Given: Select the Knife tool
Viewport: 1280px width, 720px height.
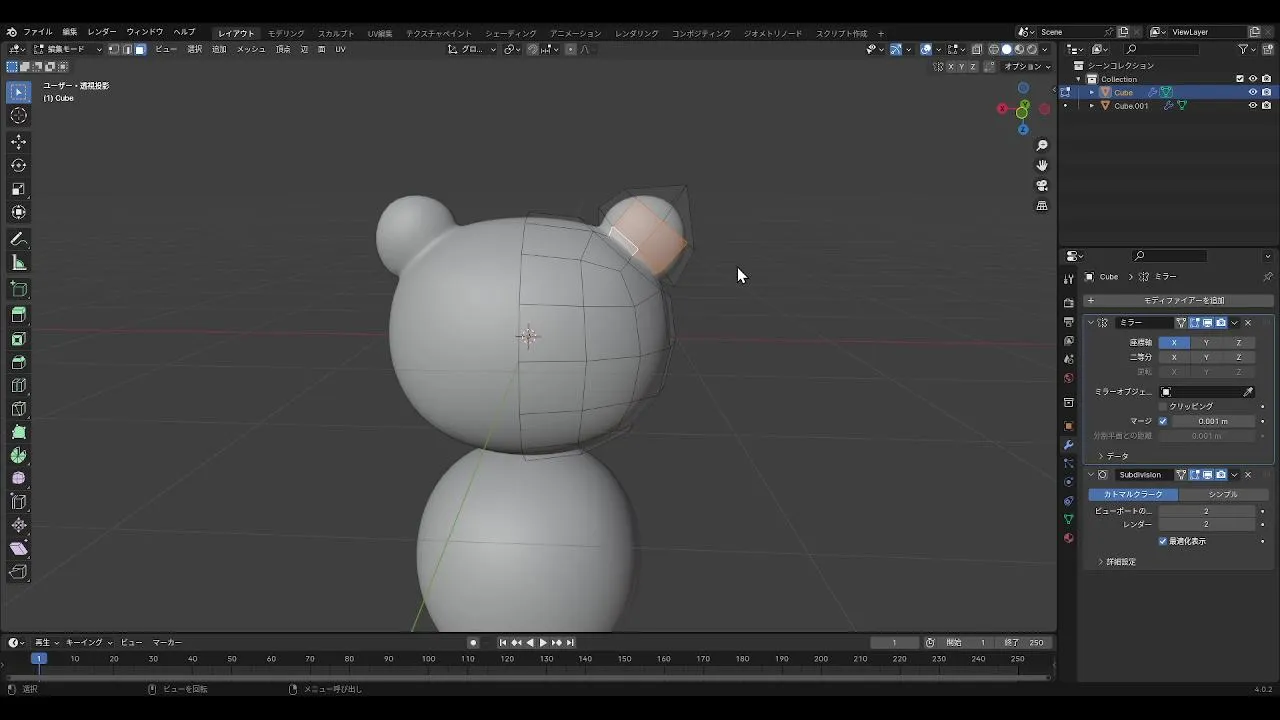Looking at the screenshot, I should pos(19,409).
